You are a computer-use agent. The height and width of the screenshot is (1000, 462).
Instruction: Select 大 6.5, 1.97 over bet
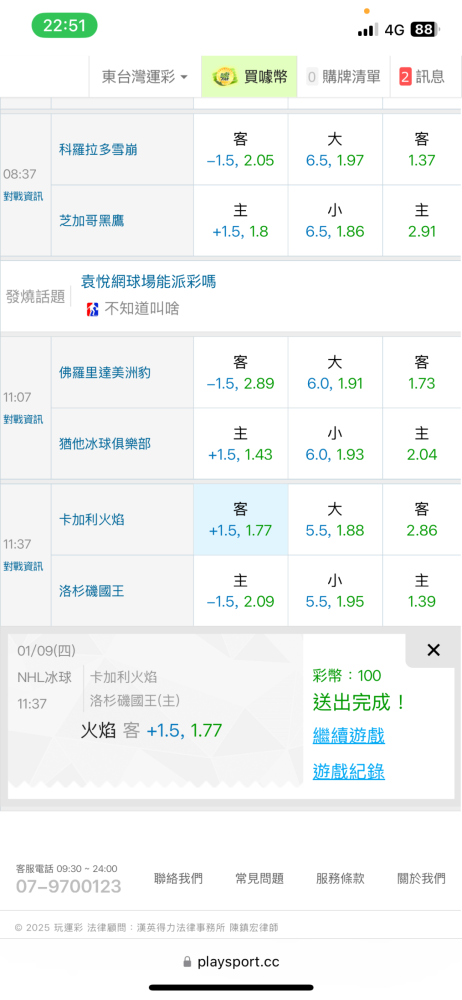pos(335,149)
